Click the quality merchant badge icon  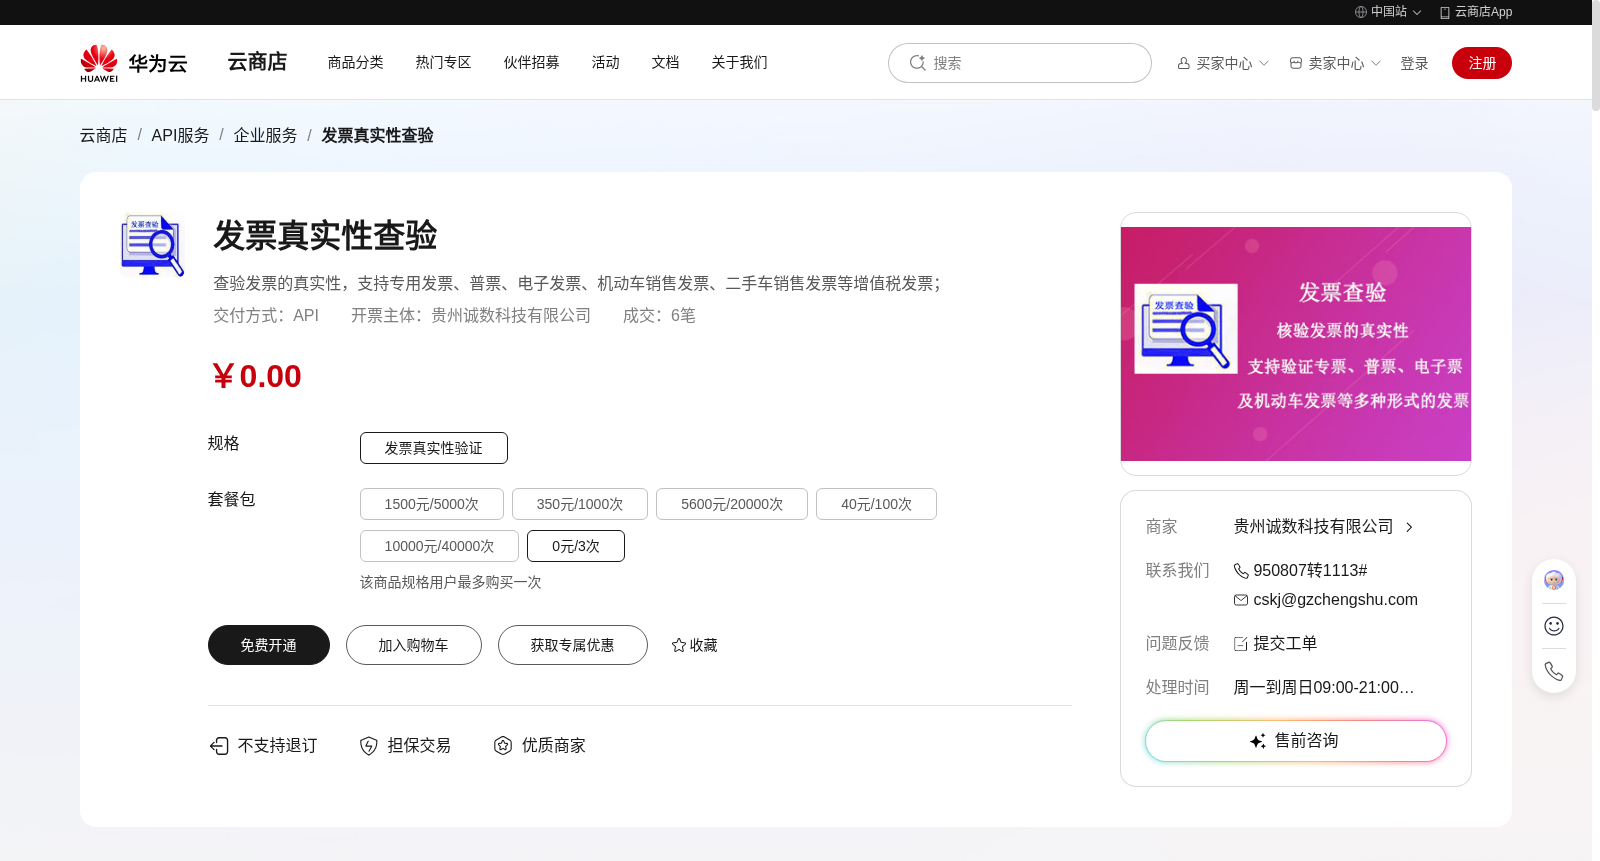click(x=503, y=746)
